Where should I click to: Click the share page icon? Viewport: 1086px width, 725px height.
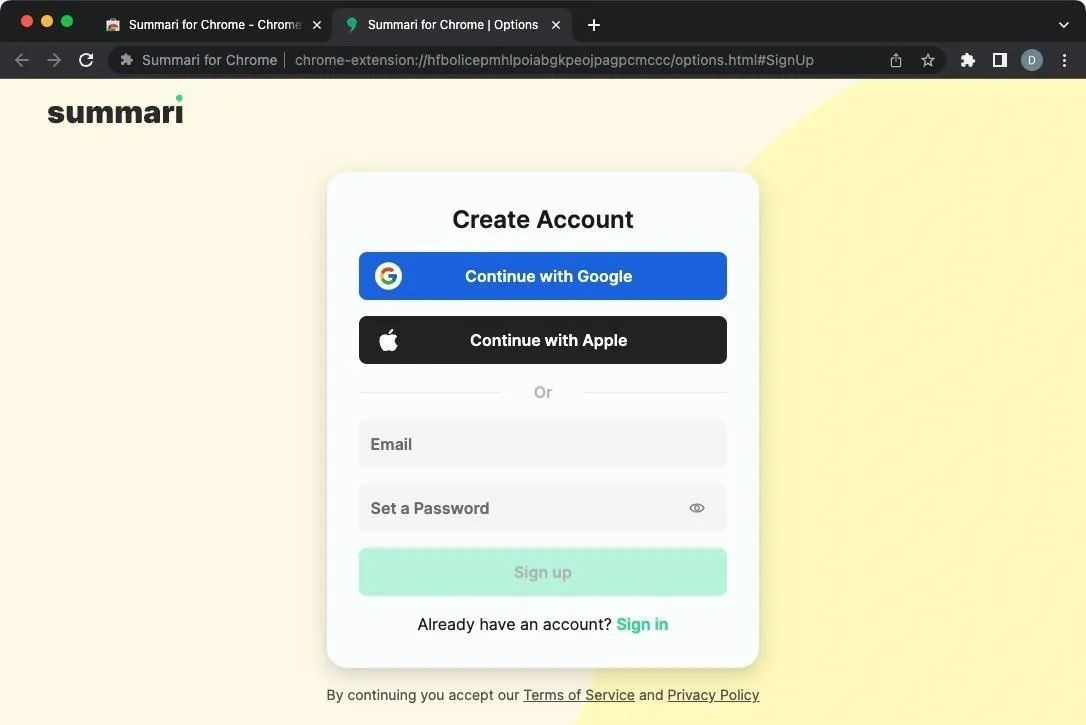coord(896,60)
